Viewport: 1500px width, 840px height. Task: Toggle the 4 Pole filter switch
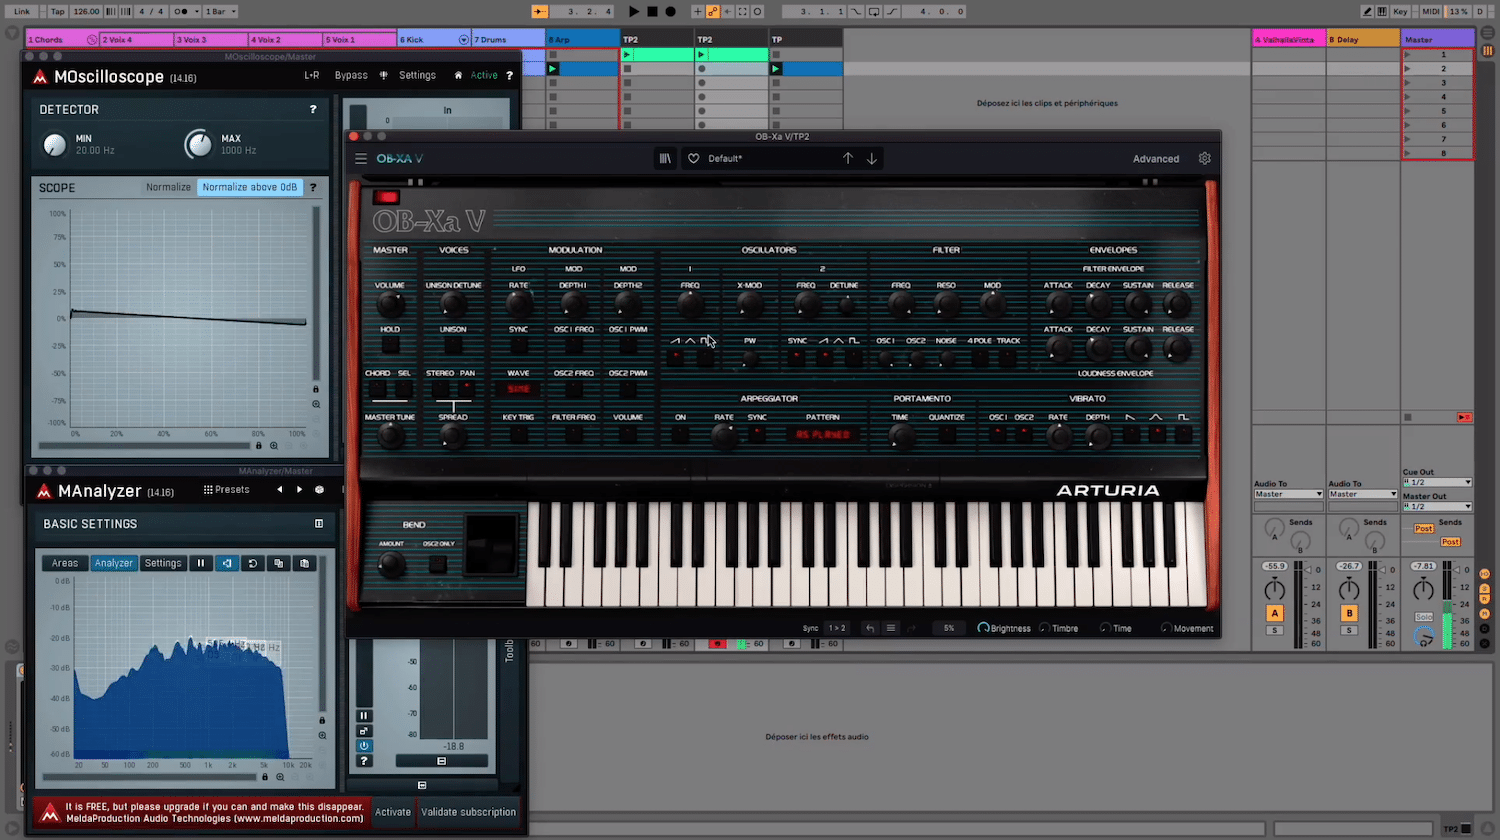(979, 358)
